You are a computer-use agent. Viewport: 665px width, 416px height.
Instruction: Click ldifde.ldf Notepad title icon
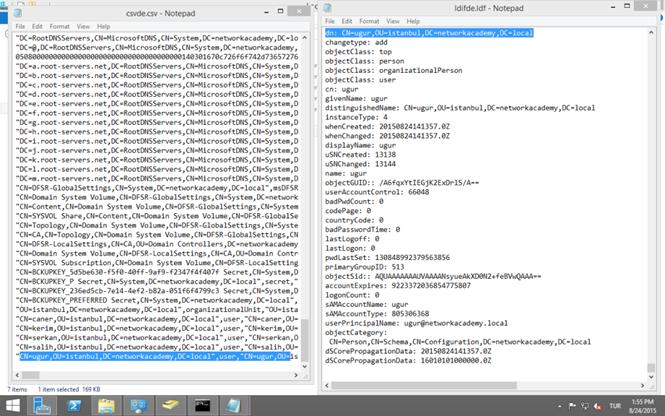(x=327, y=8)
